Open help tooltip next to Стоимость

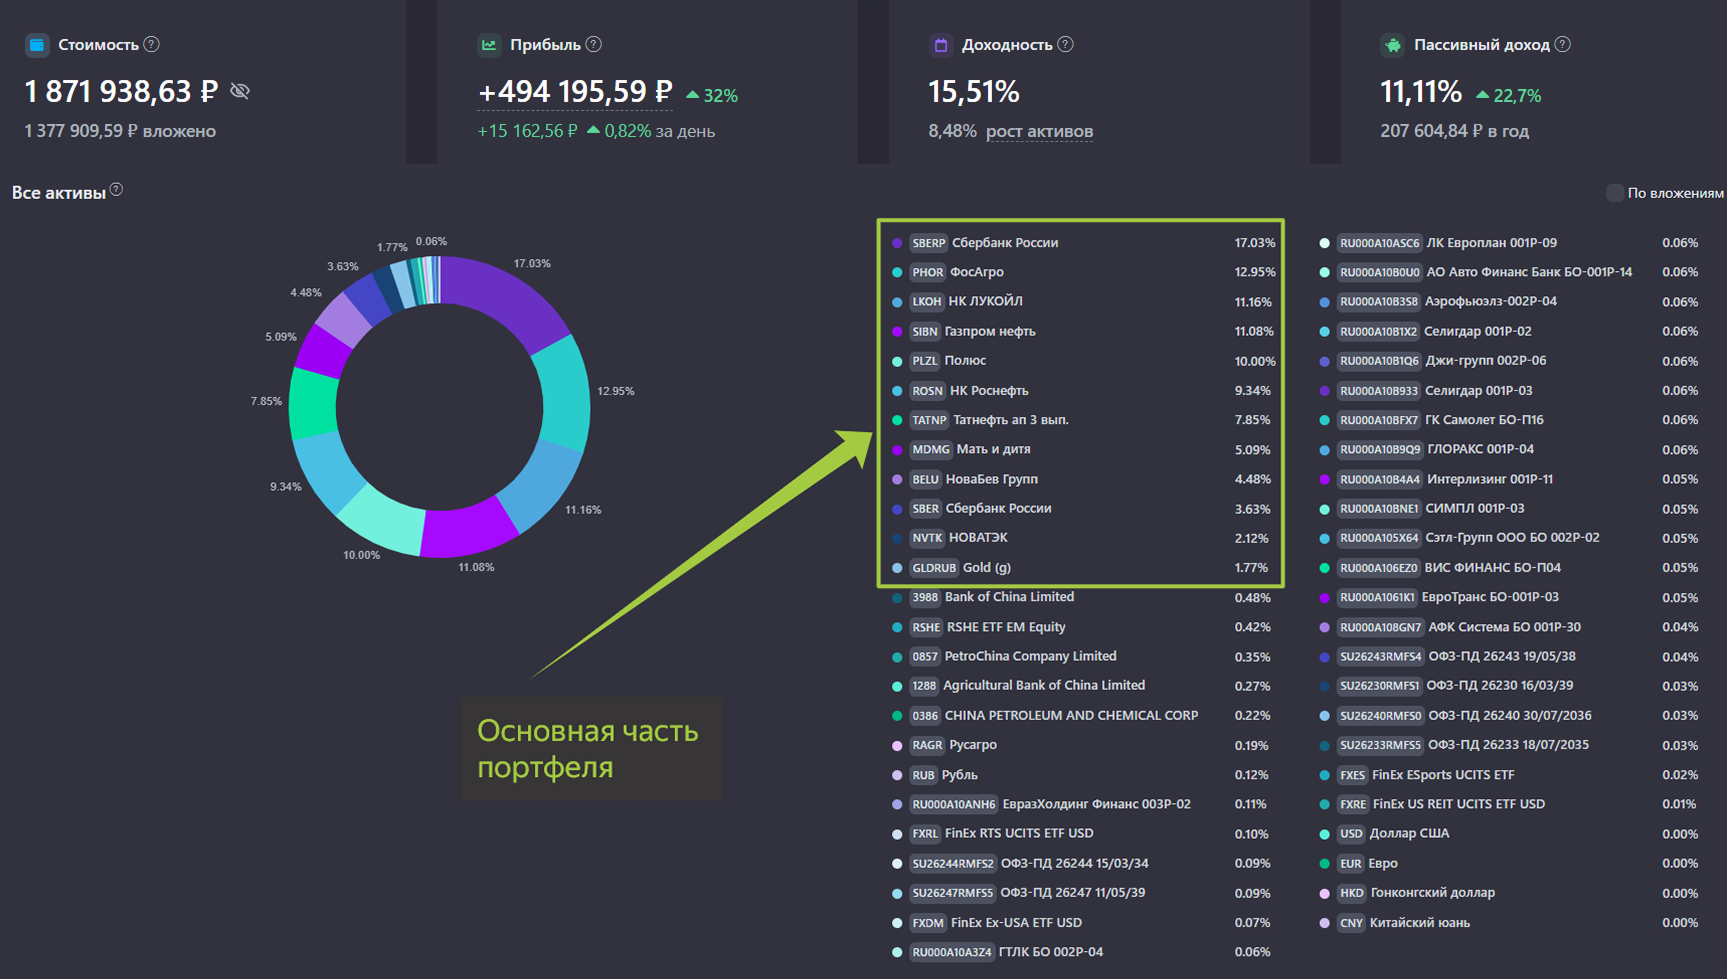tap(151, 44)
